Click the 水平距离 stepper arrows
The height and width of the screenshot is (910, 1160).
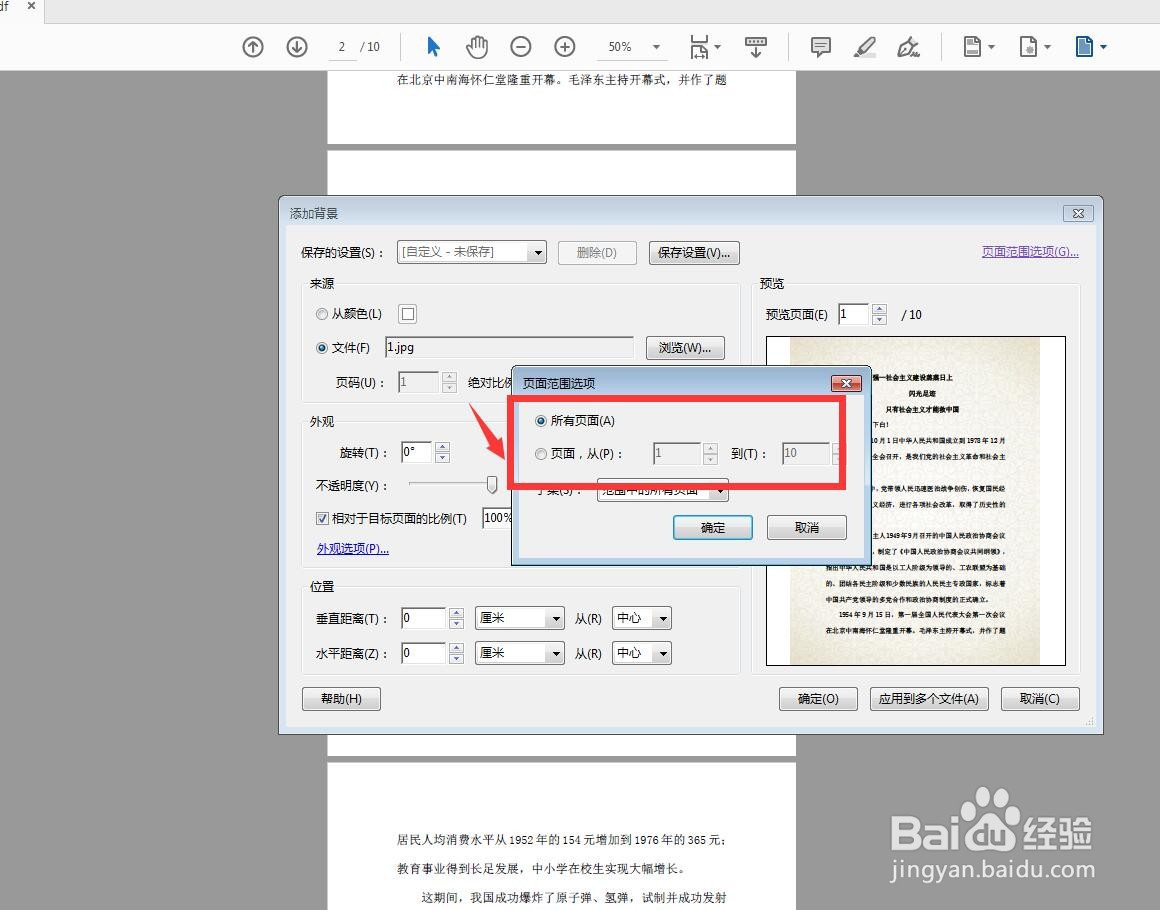456,653
